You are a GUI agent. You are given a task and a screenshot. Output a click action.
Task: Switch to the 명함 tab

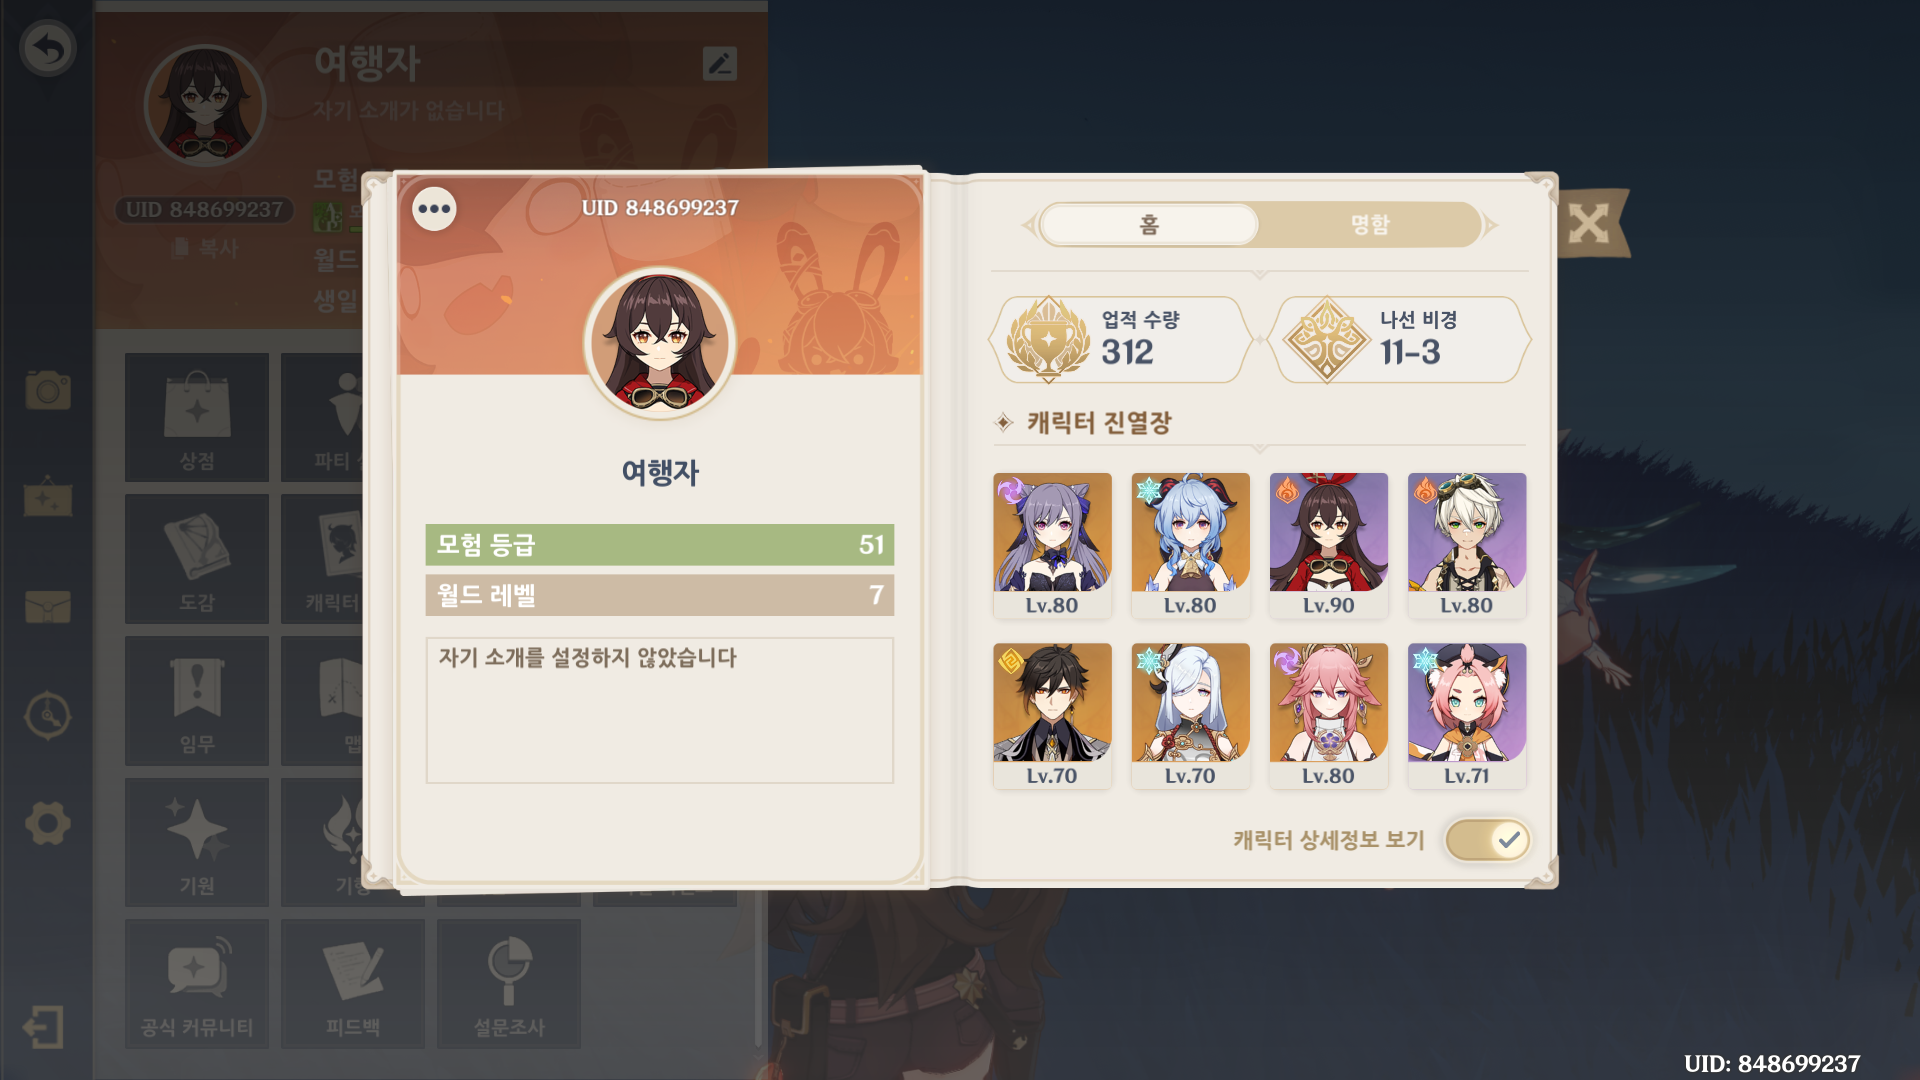[x=1369, y=225]
